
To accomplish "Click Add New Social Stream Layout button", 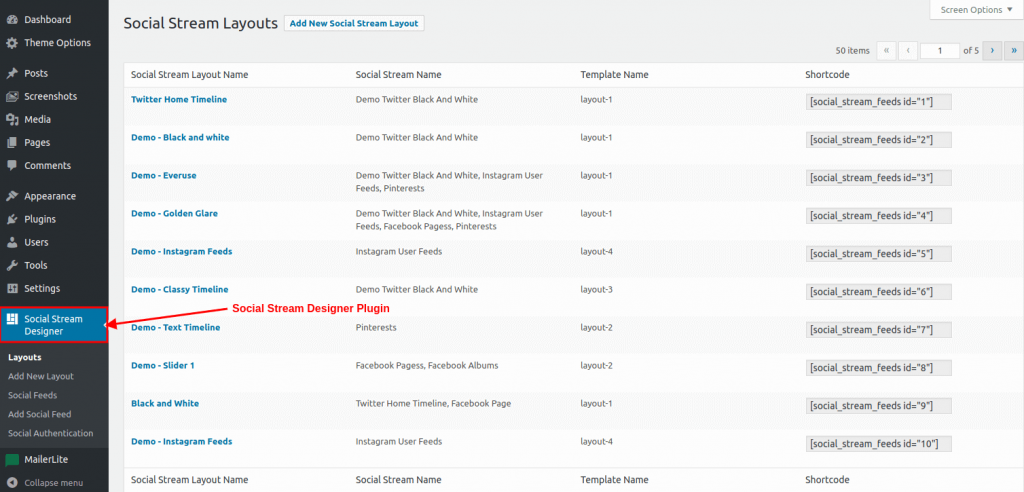I will tap(354, 23).
